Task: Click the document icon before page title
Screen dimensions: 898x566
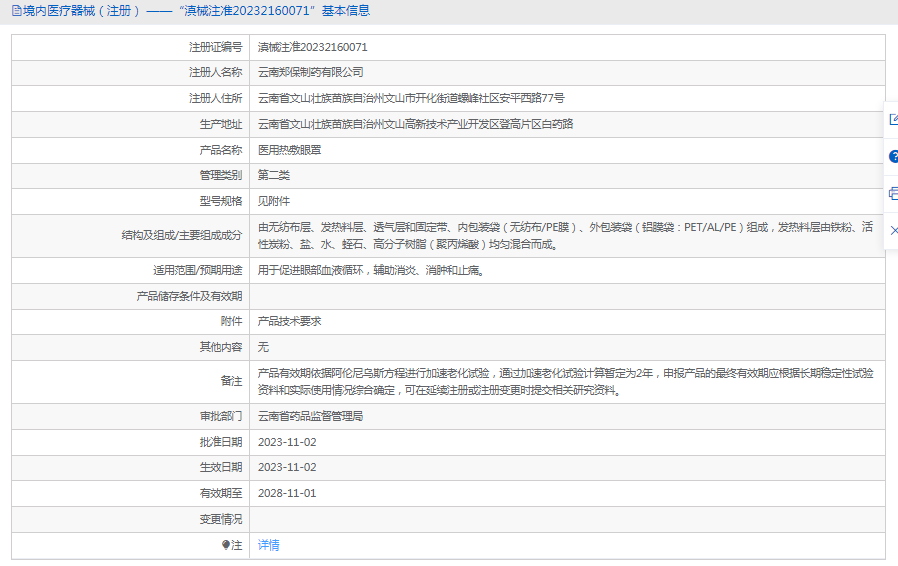Action: [x=17, y=11]
